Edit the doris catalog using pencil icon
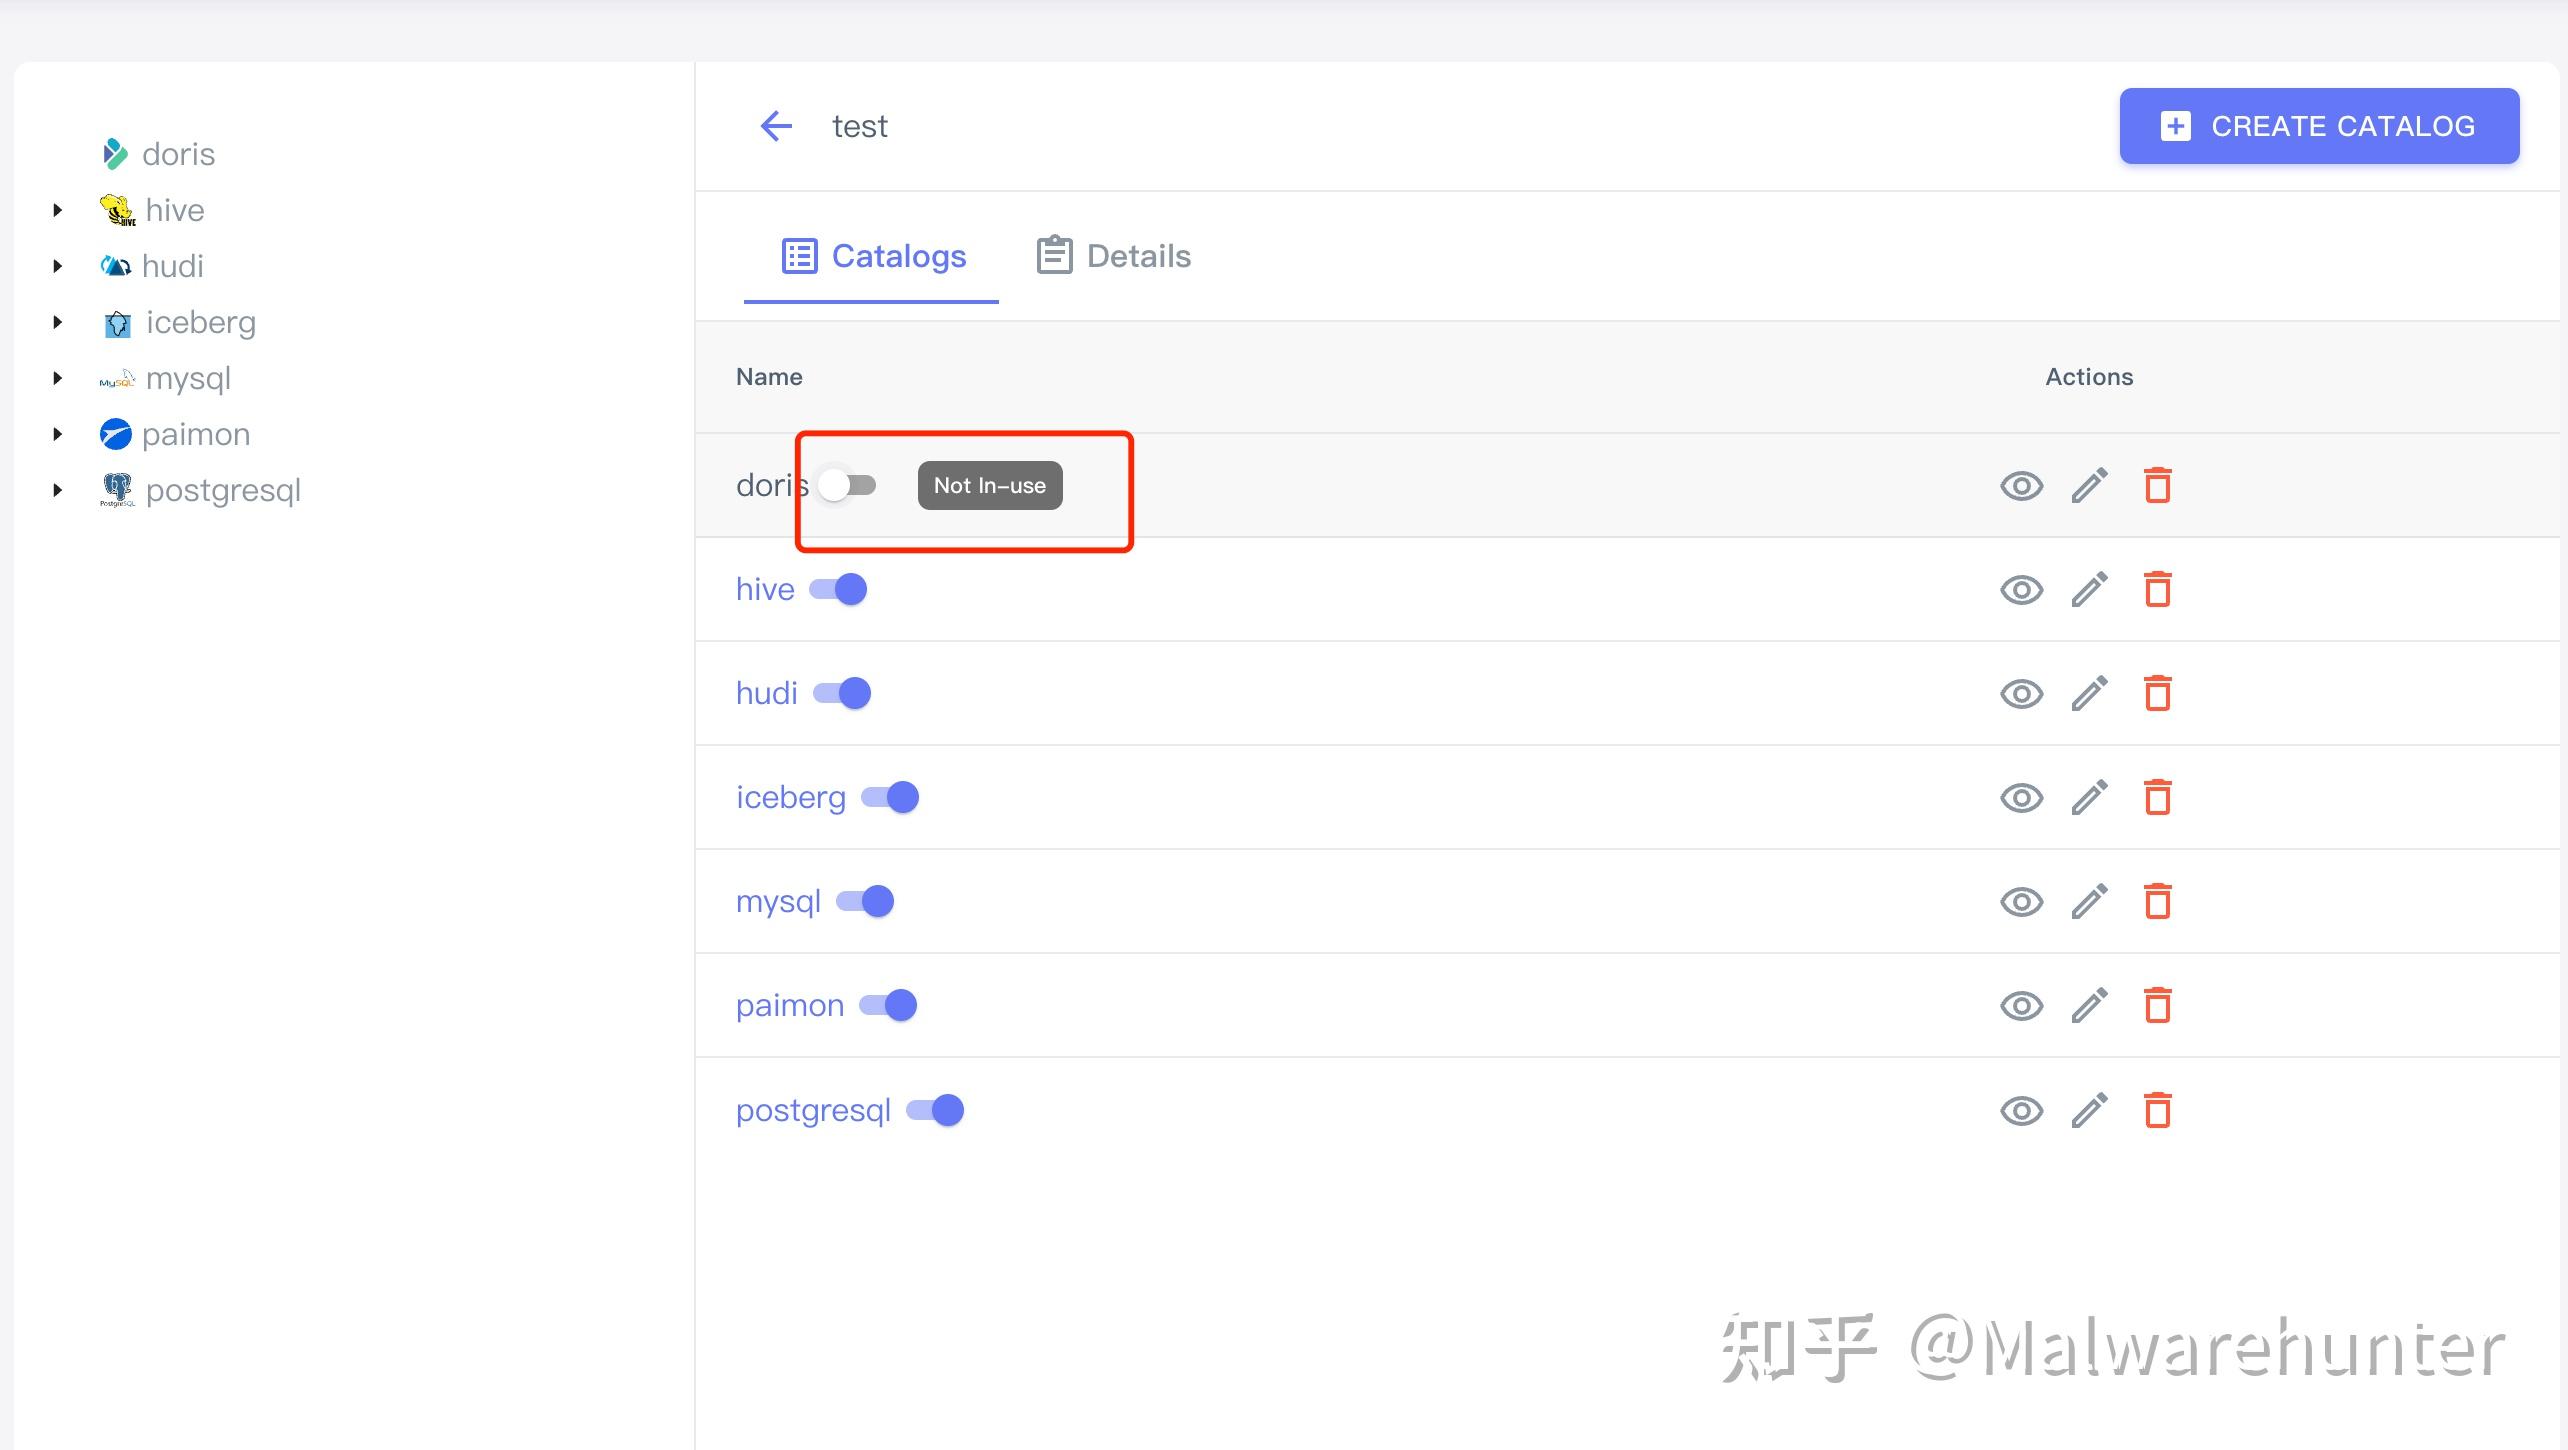The height and width of the screenshot is (1450, 2568). point(2089,486)
